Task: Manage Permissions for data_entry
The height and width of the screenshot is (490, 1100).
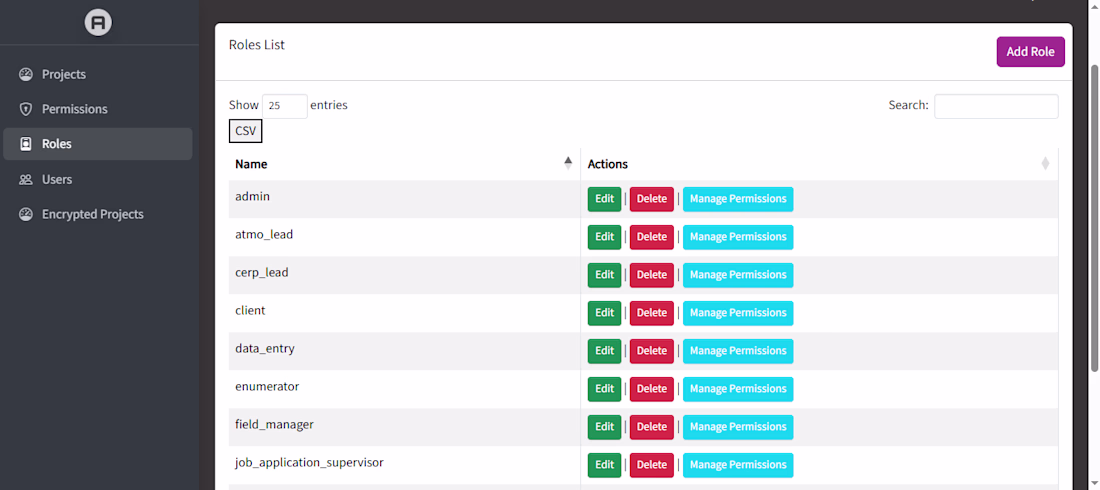Action: [738, 350]
